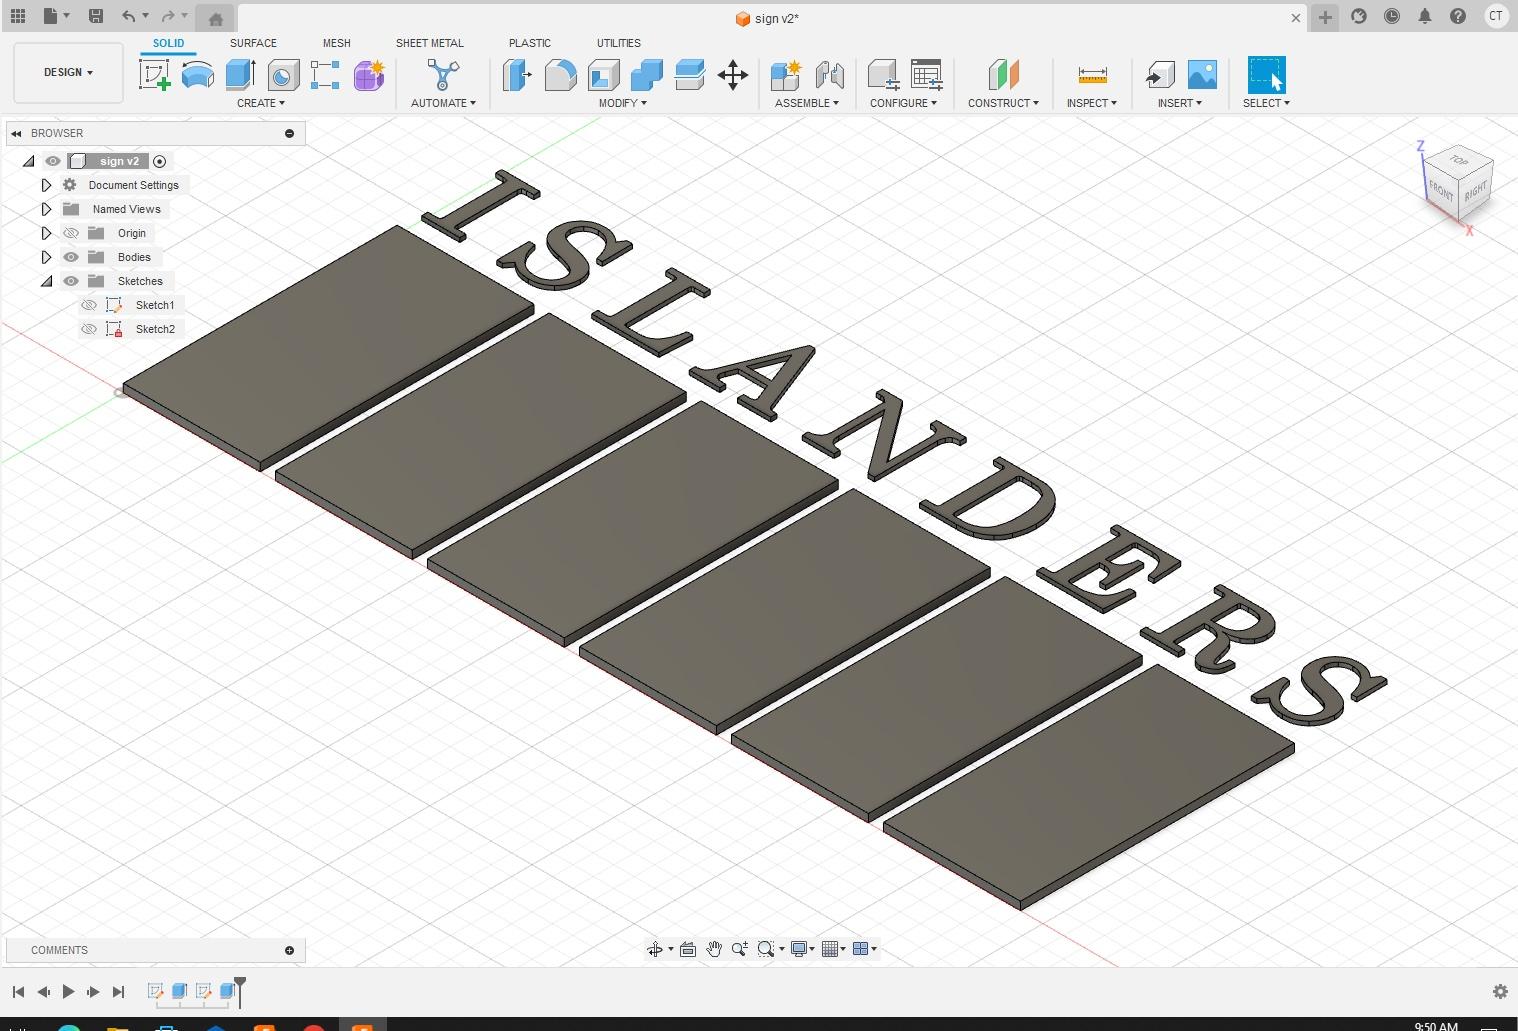Show the hidden Origin folder

pyautogui.click(x=71, y=233)
